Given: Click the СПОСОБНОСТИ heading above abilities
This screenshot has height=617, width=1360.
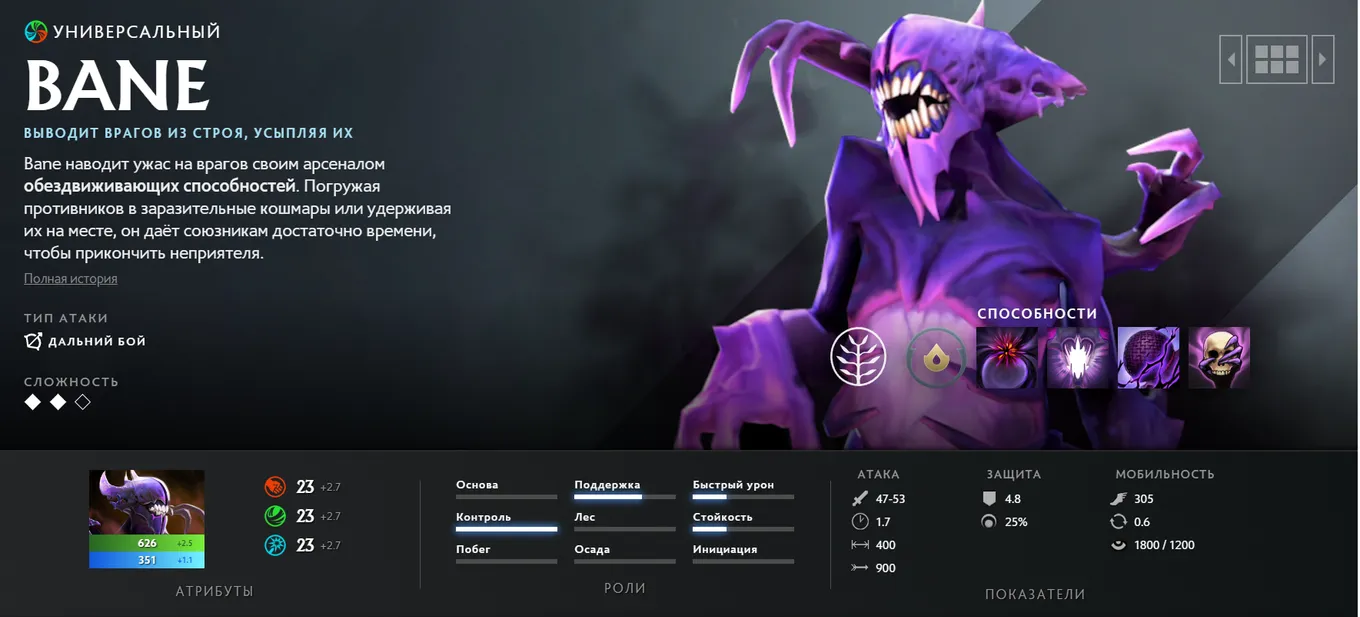Looking at the screenshot, I should pyautogui.click(x=1037, y=313).
